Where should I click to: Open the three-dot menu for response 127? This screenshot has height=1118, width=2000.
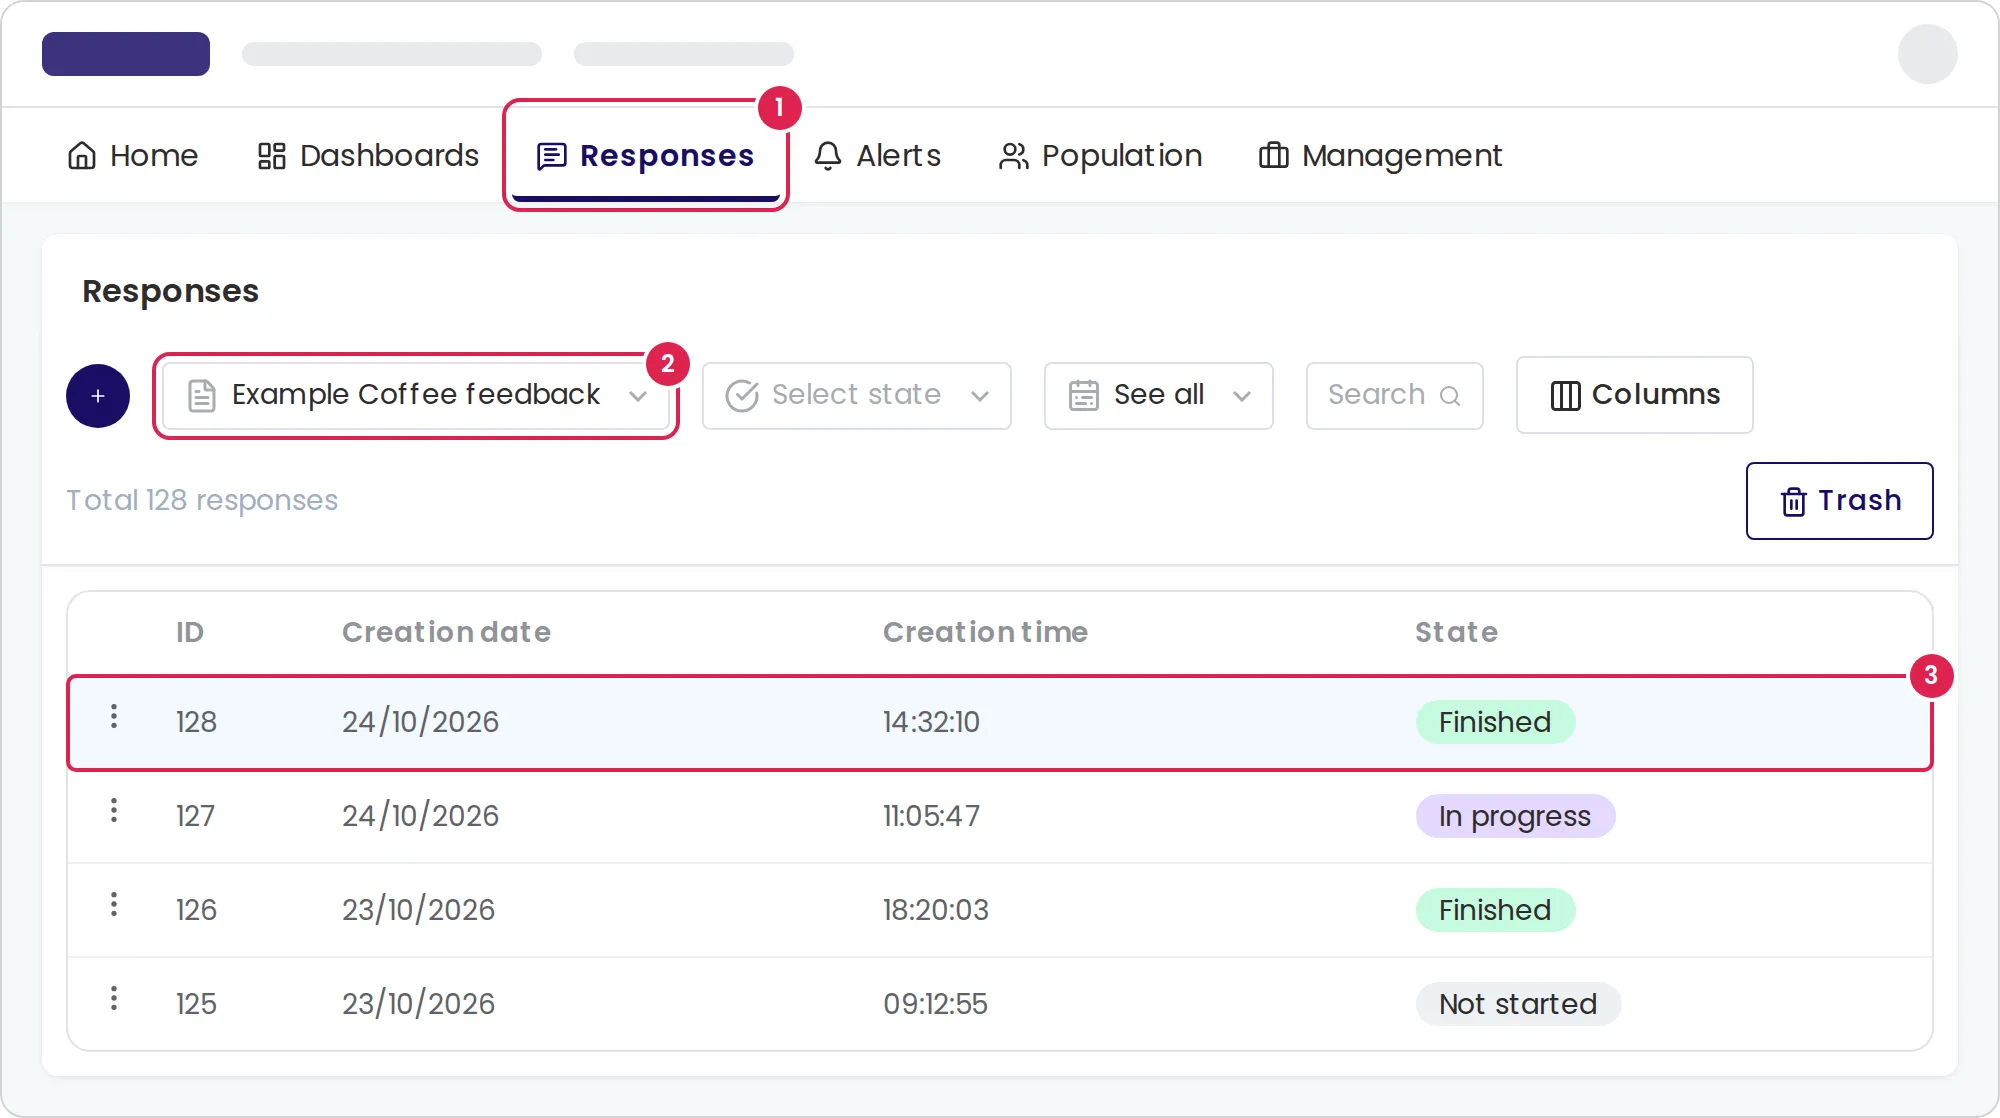click(x=114, y=810)
